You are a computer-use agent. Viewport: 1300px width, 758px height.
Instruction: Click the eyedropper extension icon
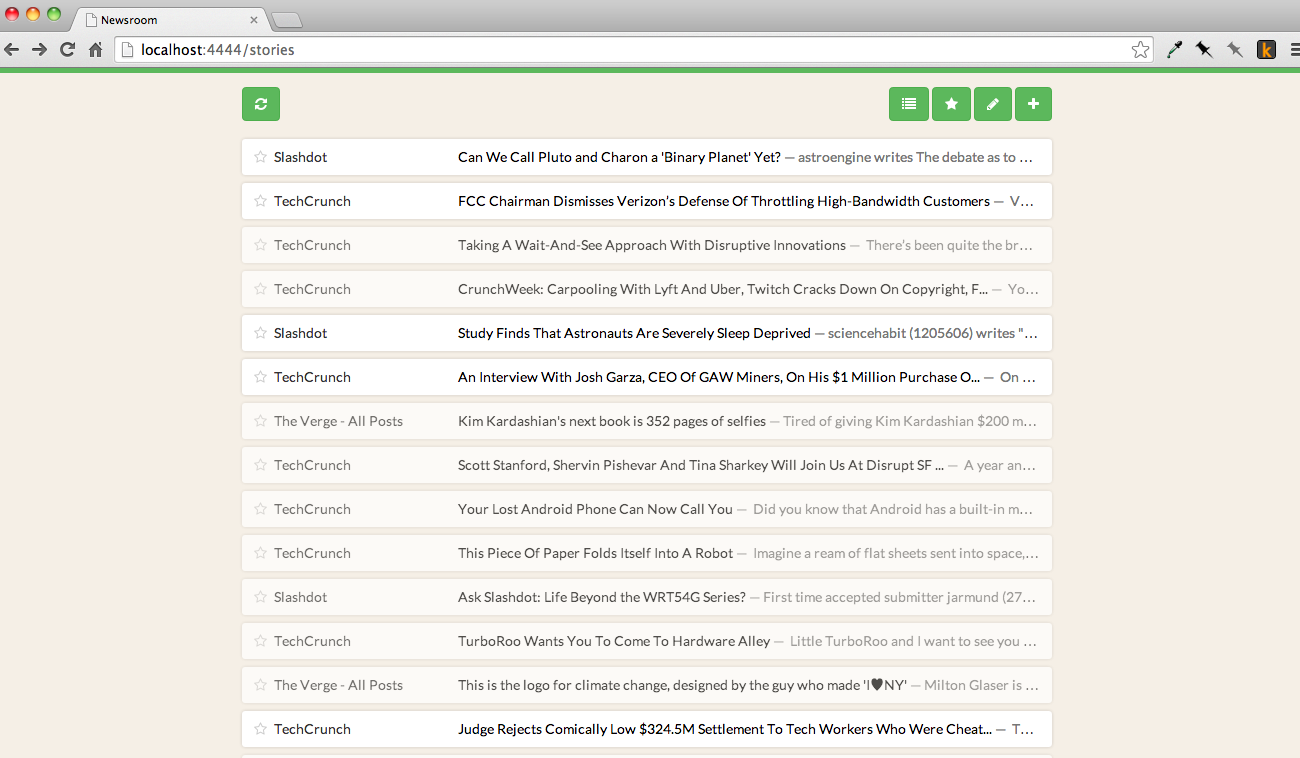[x=1175, y=49]
